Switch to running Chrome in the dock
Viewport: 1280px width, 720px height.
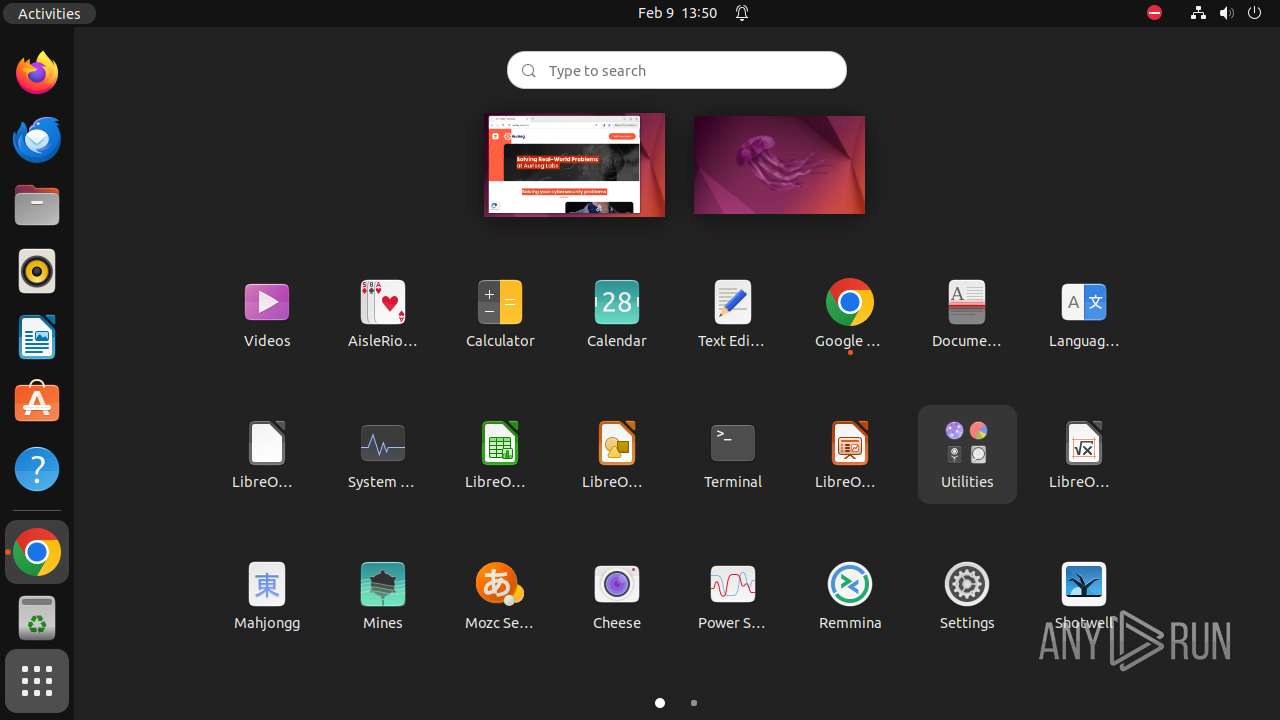(x=37, y=552)
